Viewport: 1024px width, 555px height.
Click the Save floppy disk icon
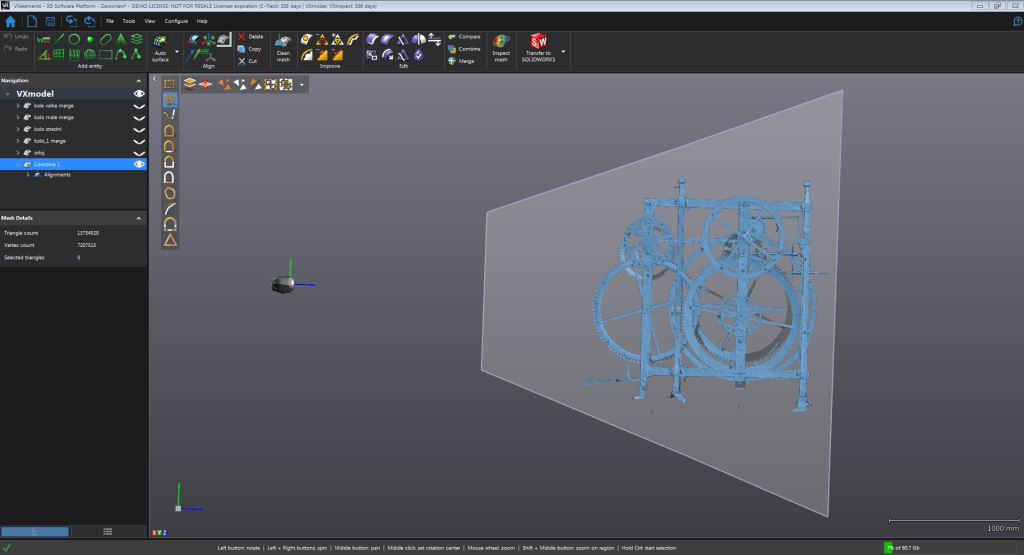52,20
